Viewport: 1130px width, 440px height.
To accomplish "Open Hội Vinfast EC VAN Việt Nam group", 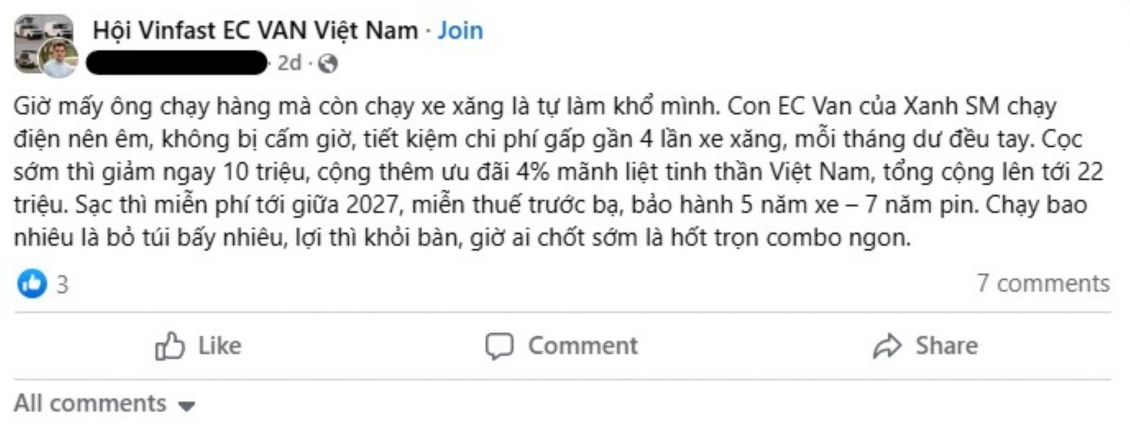I will click(x=255, y=30).
